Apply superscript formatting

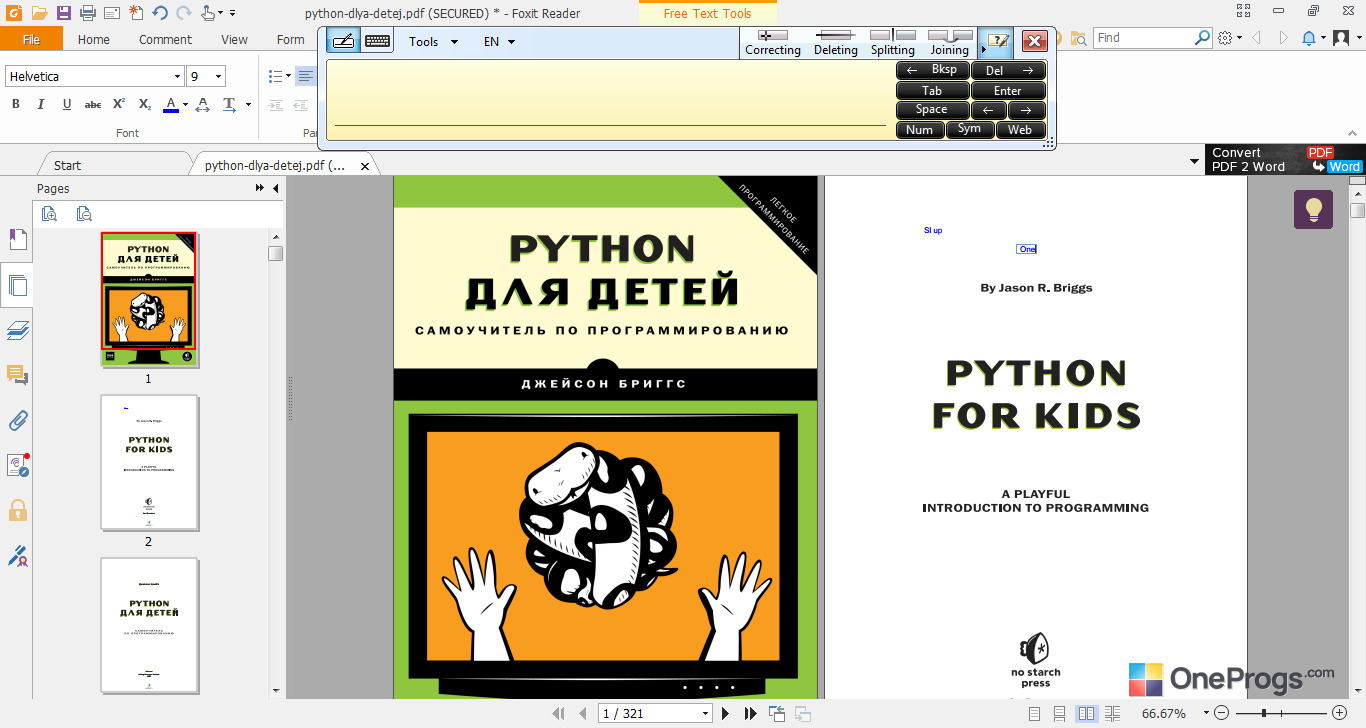point(119,104)
